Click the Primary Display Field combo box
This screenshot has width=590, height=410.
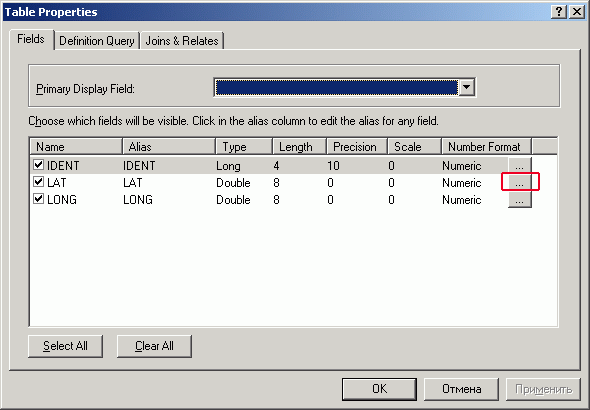click(x=344, y=87)
